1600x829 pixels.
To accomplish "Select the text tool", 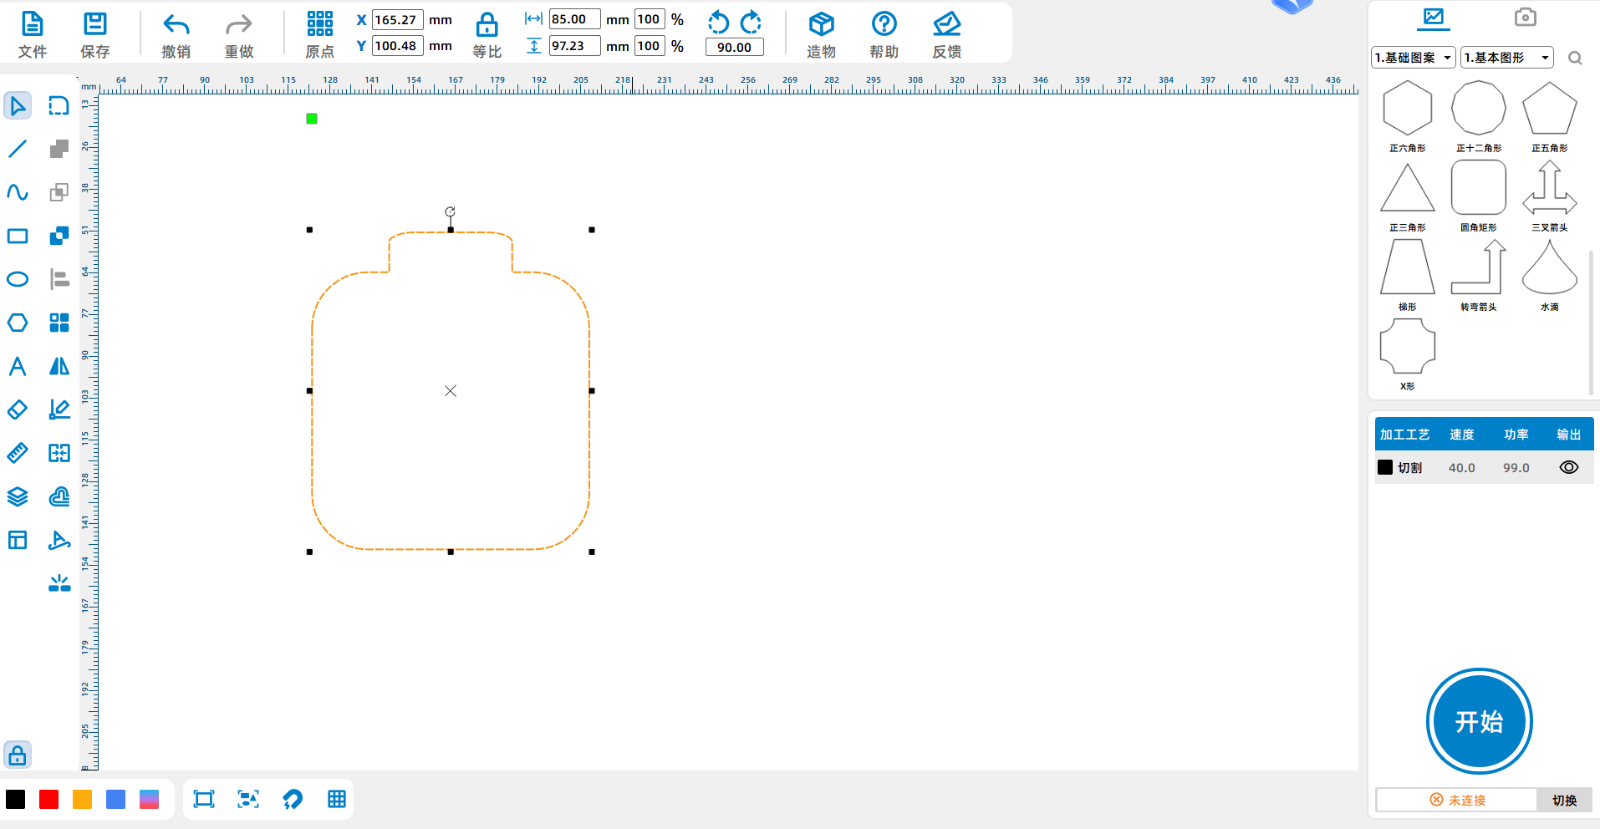I will click(x=18, y=366).
